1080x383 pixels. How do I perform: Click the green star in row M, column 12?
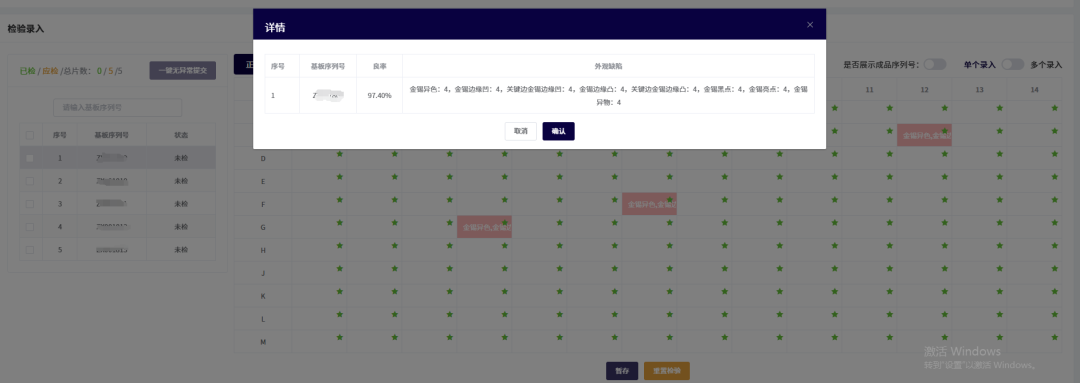point(944,337)
